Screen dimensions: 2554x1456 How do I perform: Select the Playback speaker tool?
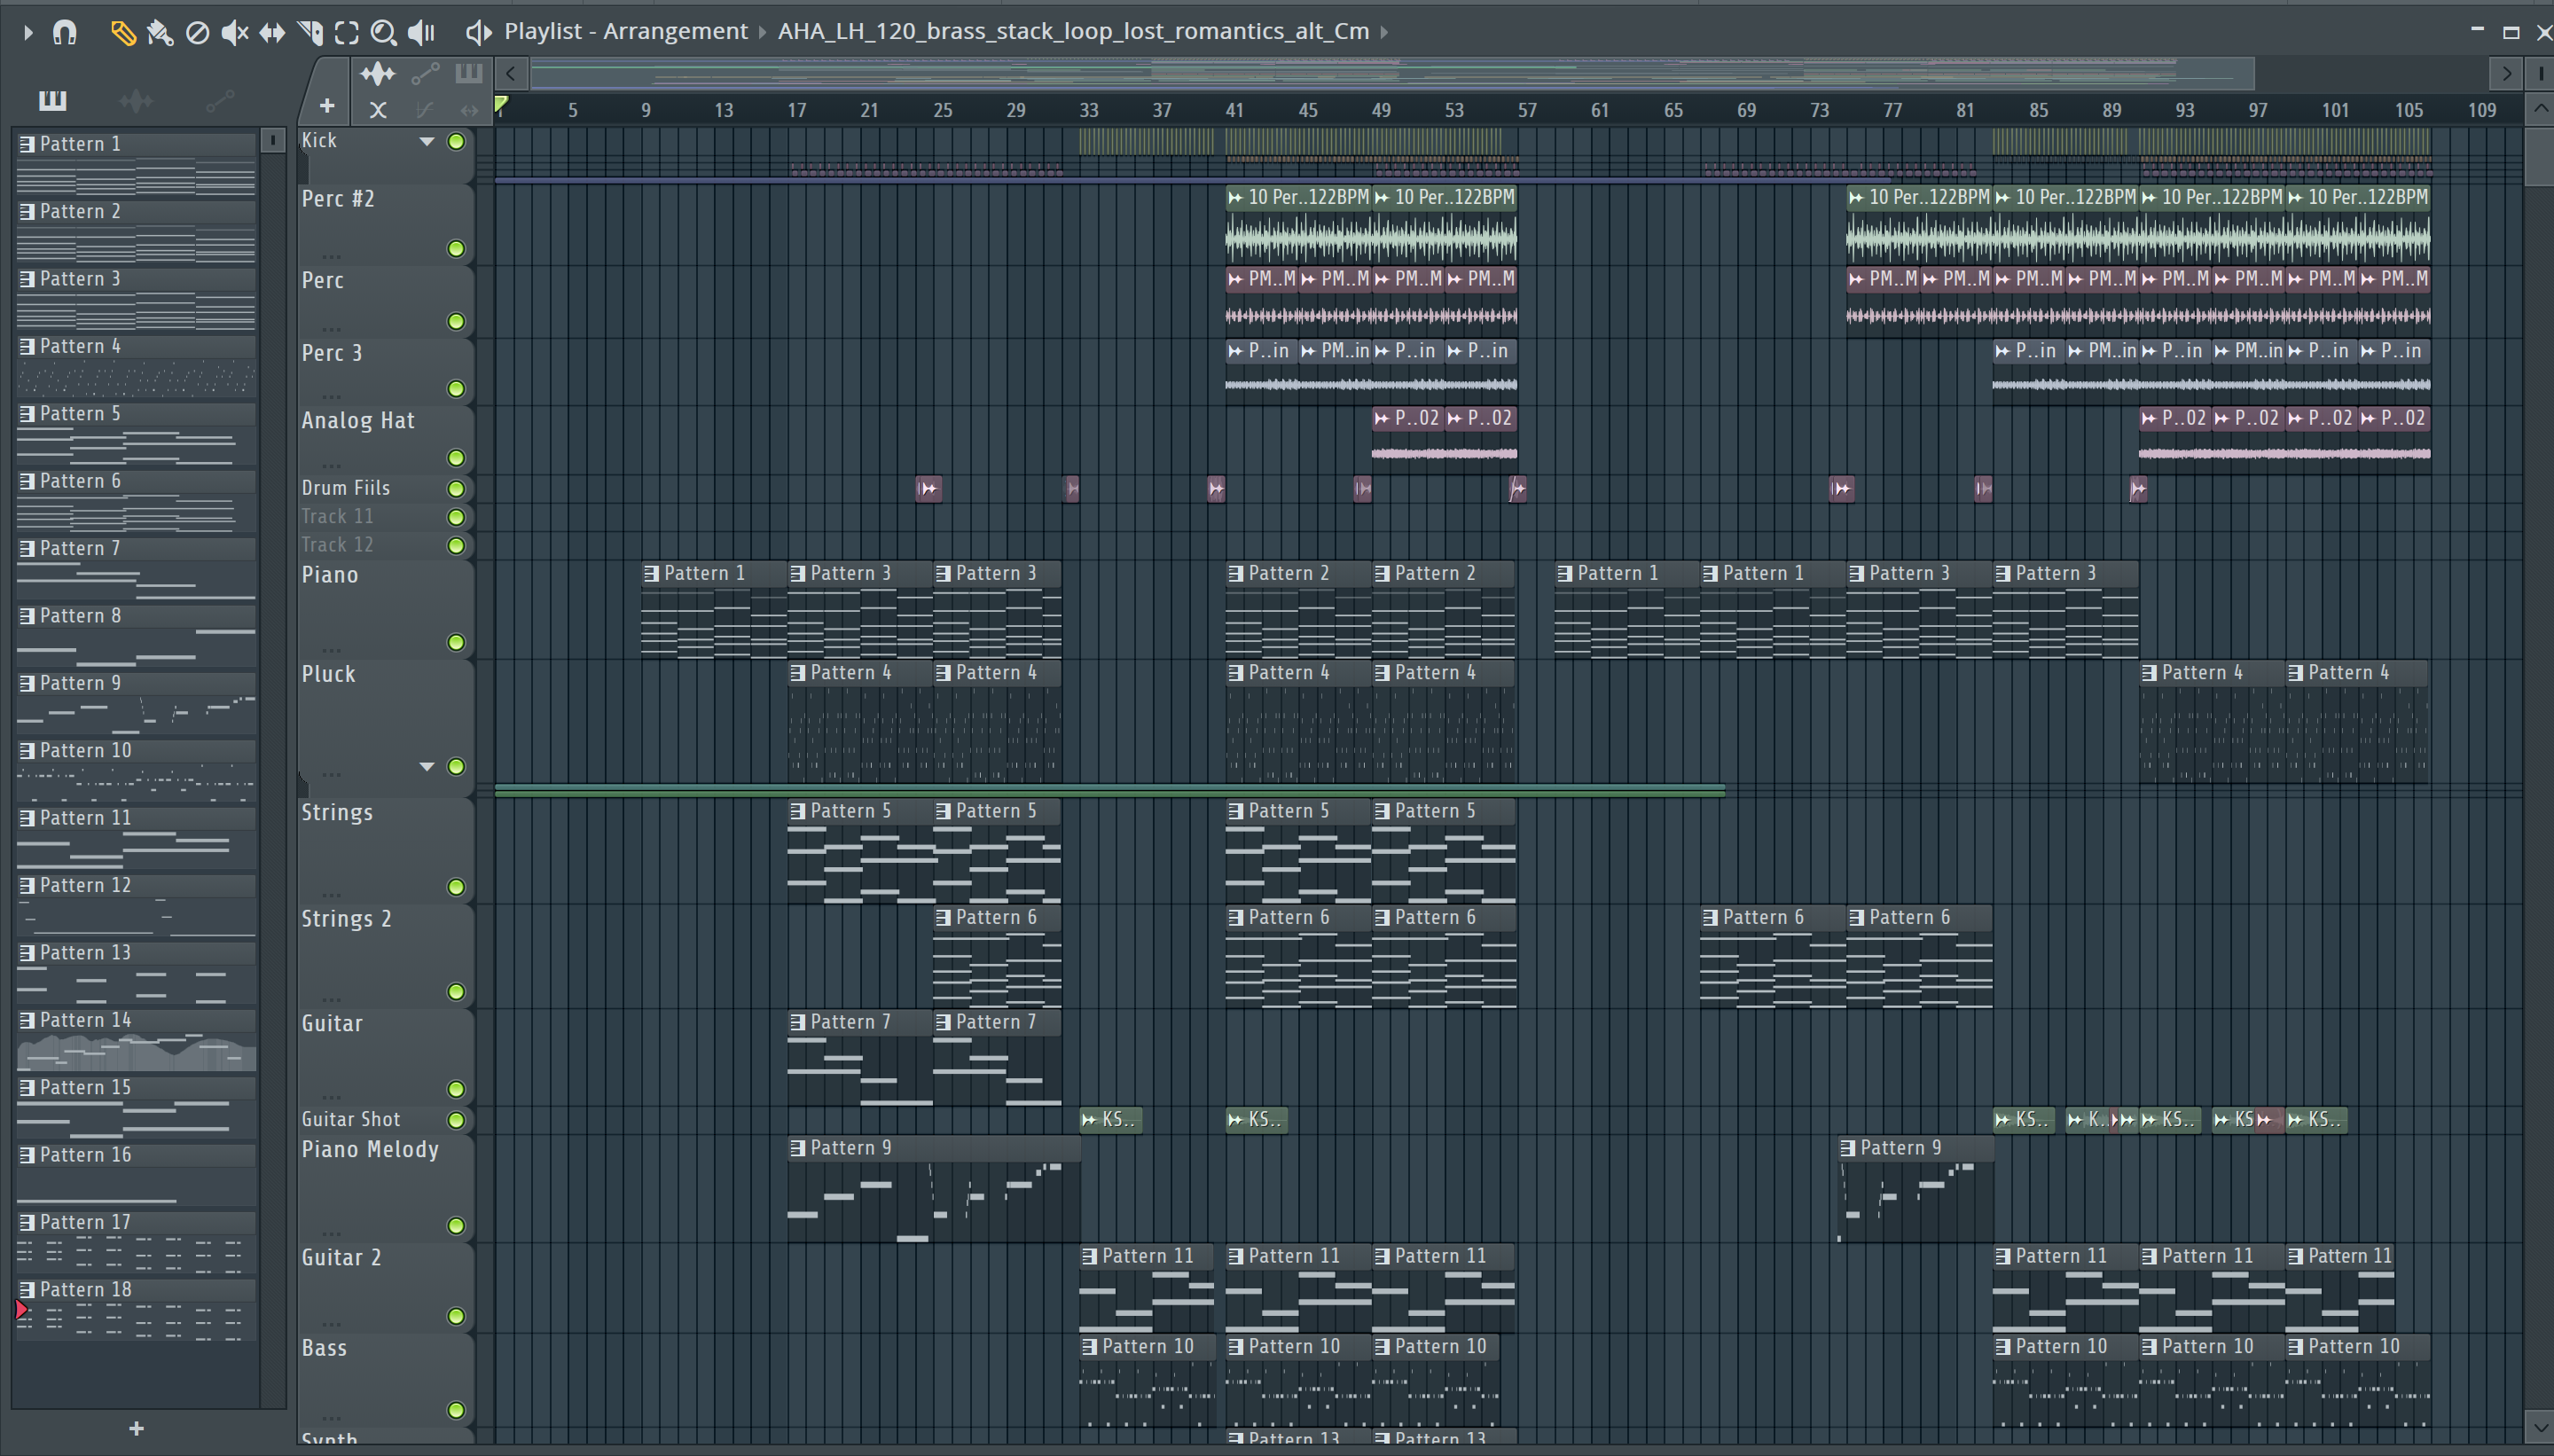pyautogui.click(x=421, y=33)
